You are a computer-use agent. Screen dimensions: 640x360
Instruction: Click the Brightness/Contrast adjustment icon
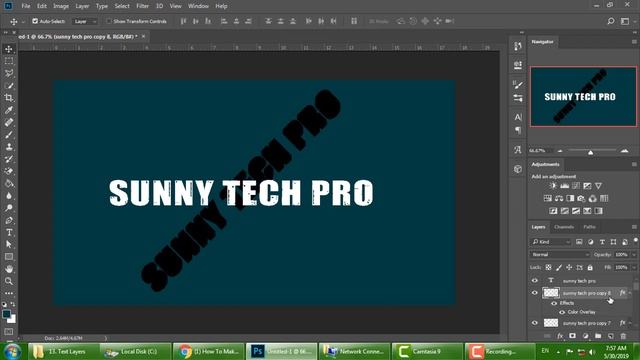[553, 186]
